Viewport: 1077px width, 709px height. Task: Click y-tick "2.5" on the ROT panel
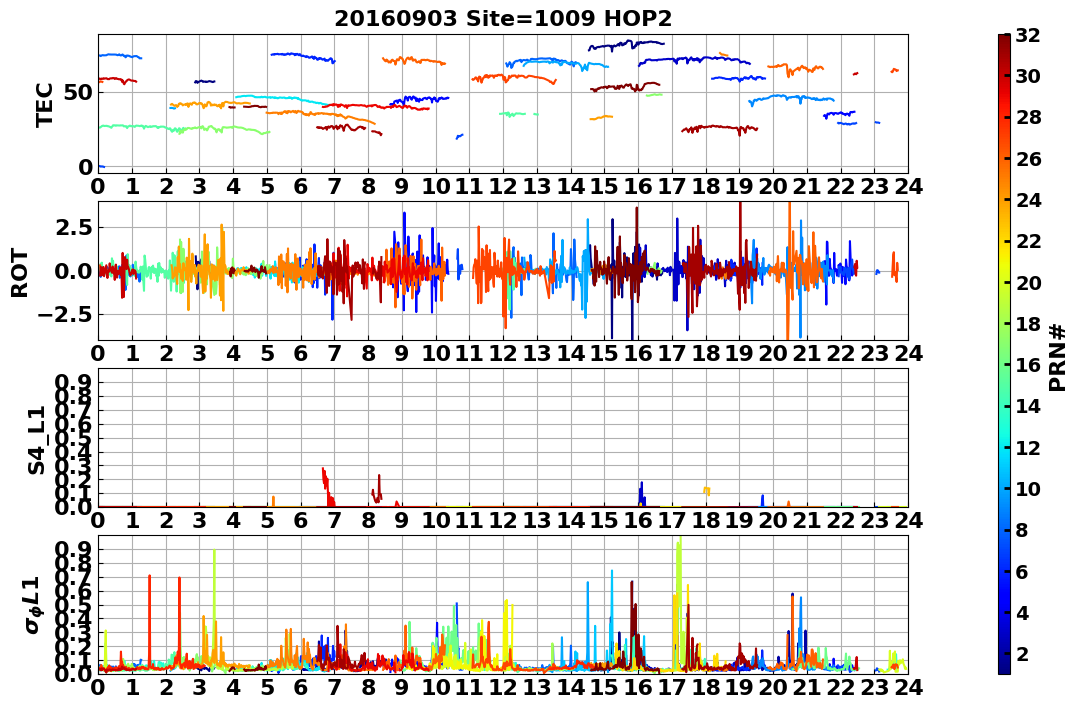pyautogui.click(x=73, y=227)
